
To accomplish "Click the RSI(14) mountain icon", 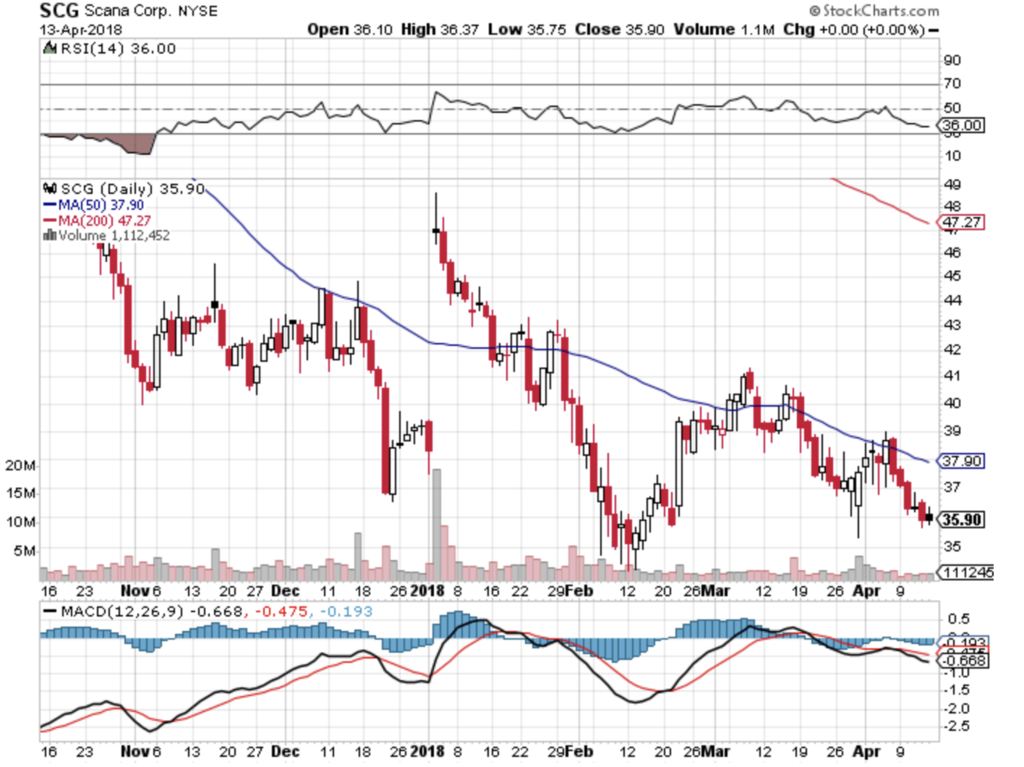I will [x=49, y=48].
